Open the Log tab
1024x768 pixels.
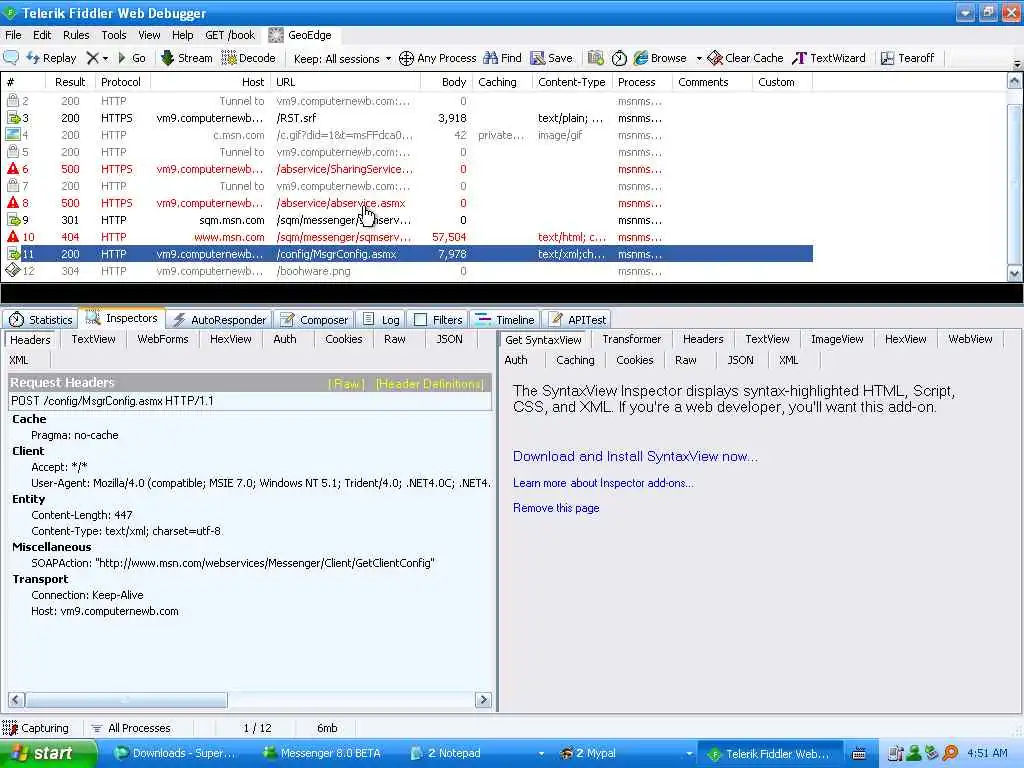[381, 319]
